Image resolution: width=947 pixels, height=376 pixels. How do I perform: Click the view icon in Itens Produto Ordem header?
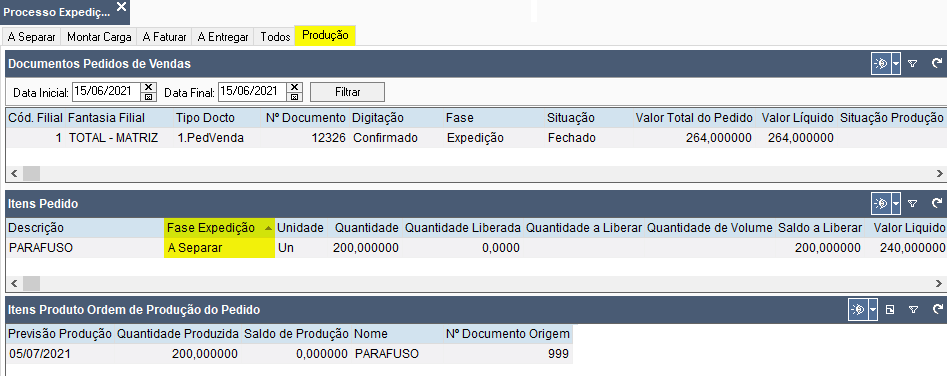[858, 310]
